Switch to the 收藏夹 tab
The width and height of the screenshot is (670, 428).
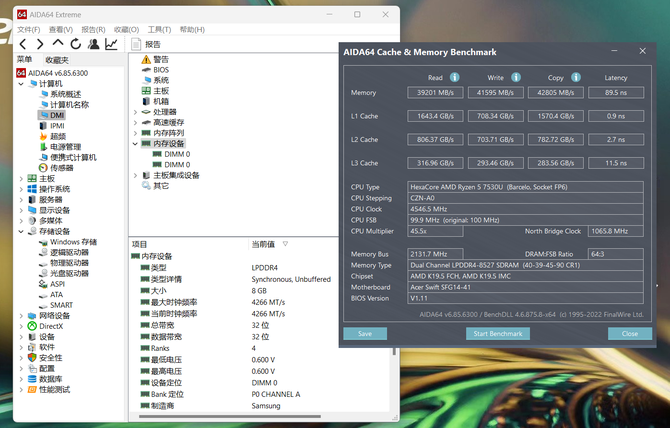click(57, 60)
